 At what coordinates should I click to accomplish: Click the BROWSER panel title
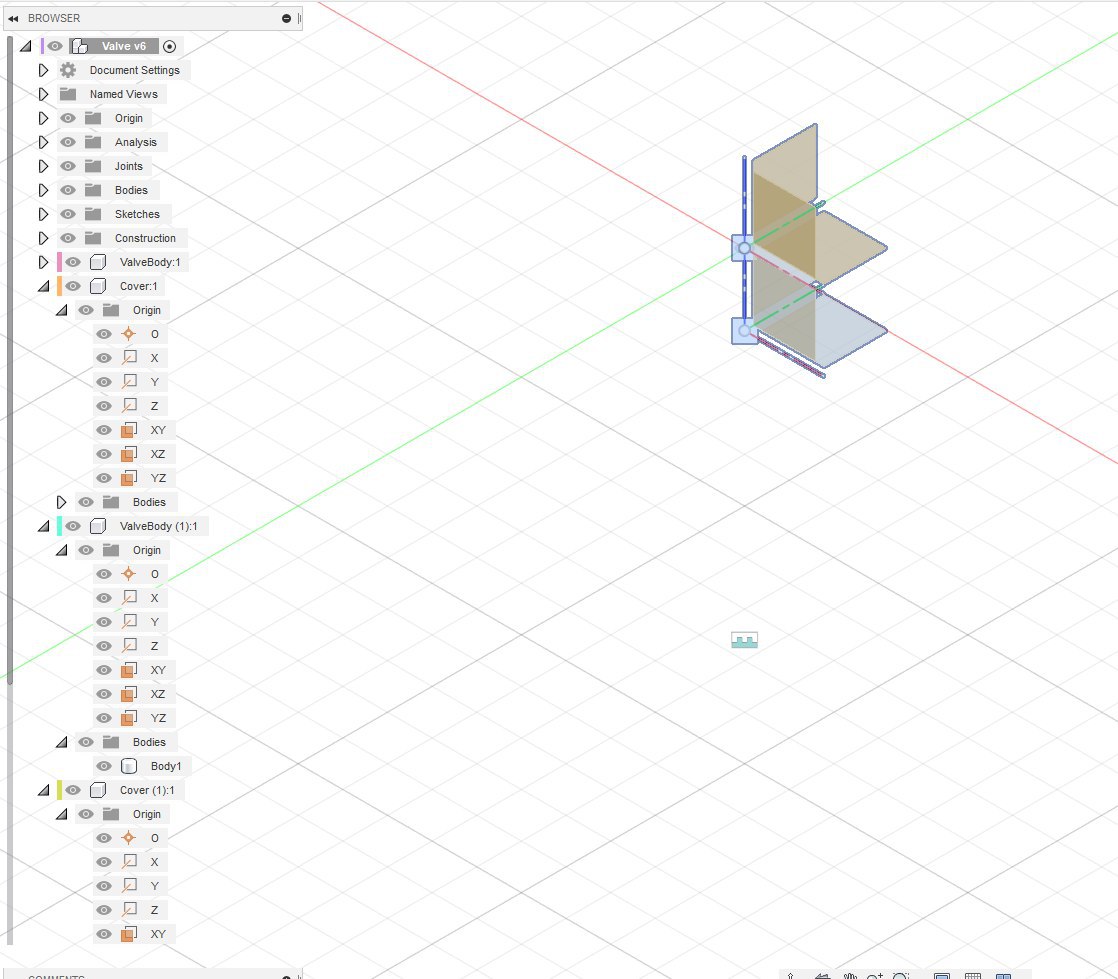point(54,19)
